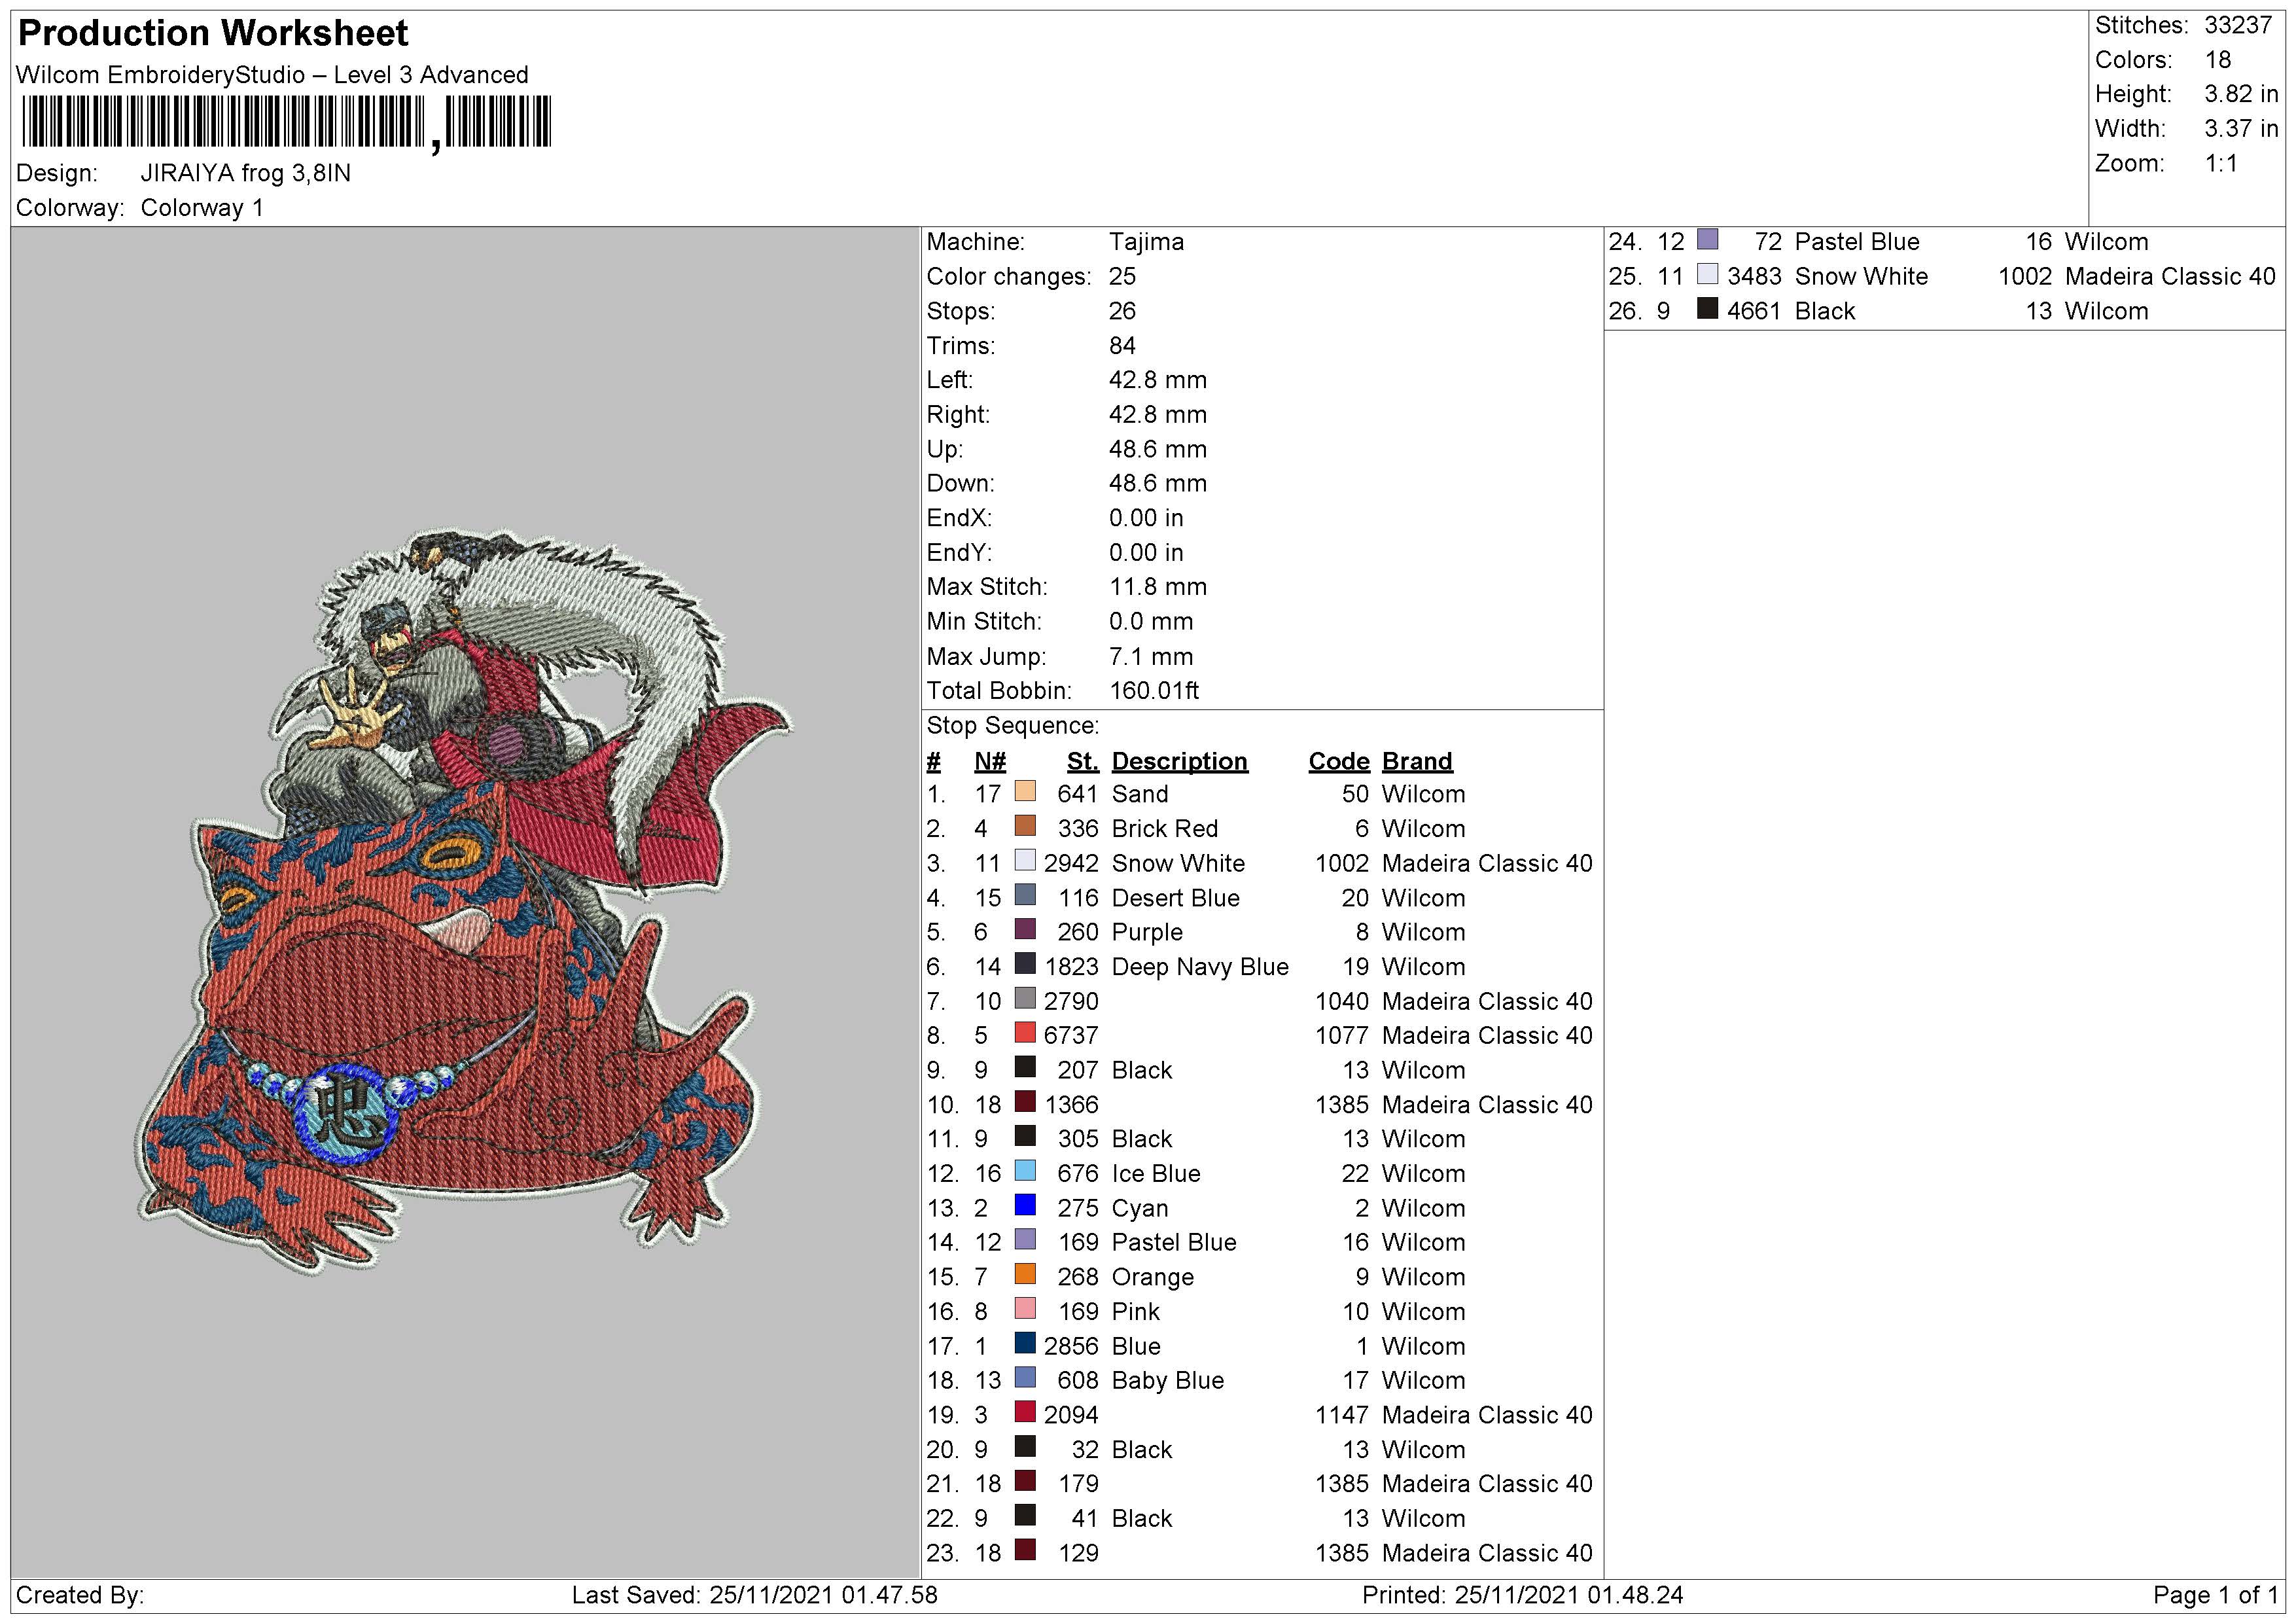Click the Brand column header
Screen dimensions: 2296x1623
pos(1416,762)
